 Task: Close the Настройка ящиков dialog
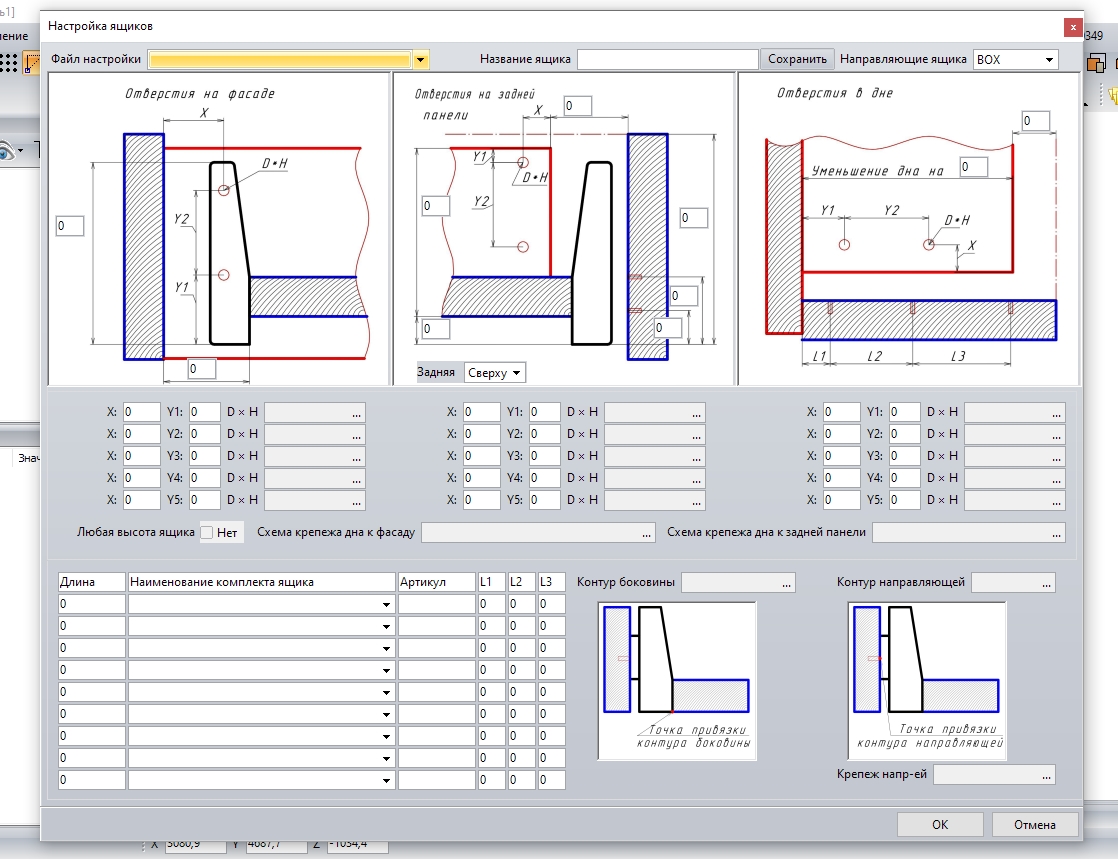(1072, 26)
